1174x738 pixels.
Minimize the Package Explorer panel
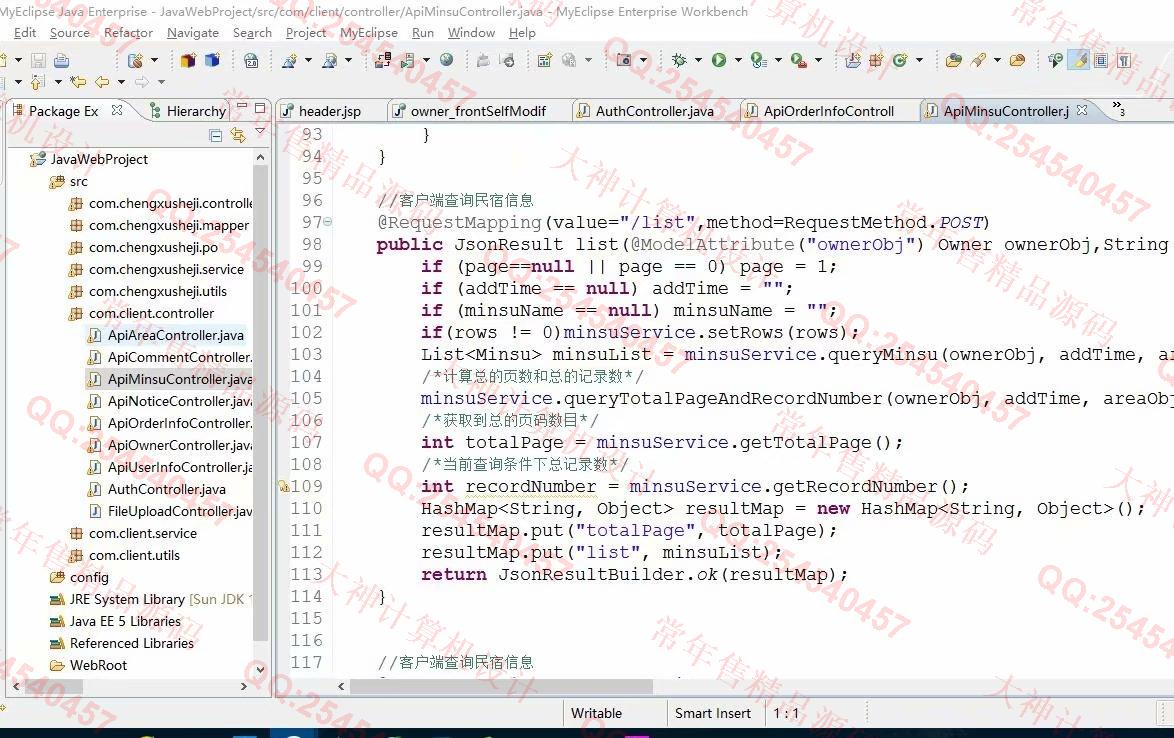click(242, 108)
